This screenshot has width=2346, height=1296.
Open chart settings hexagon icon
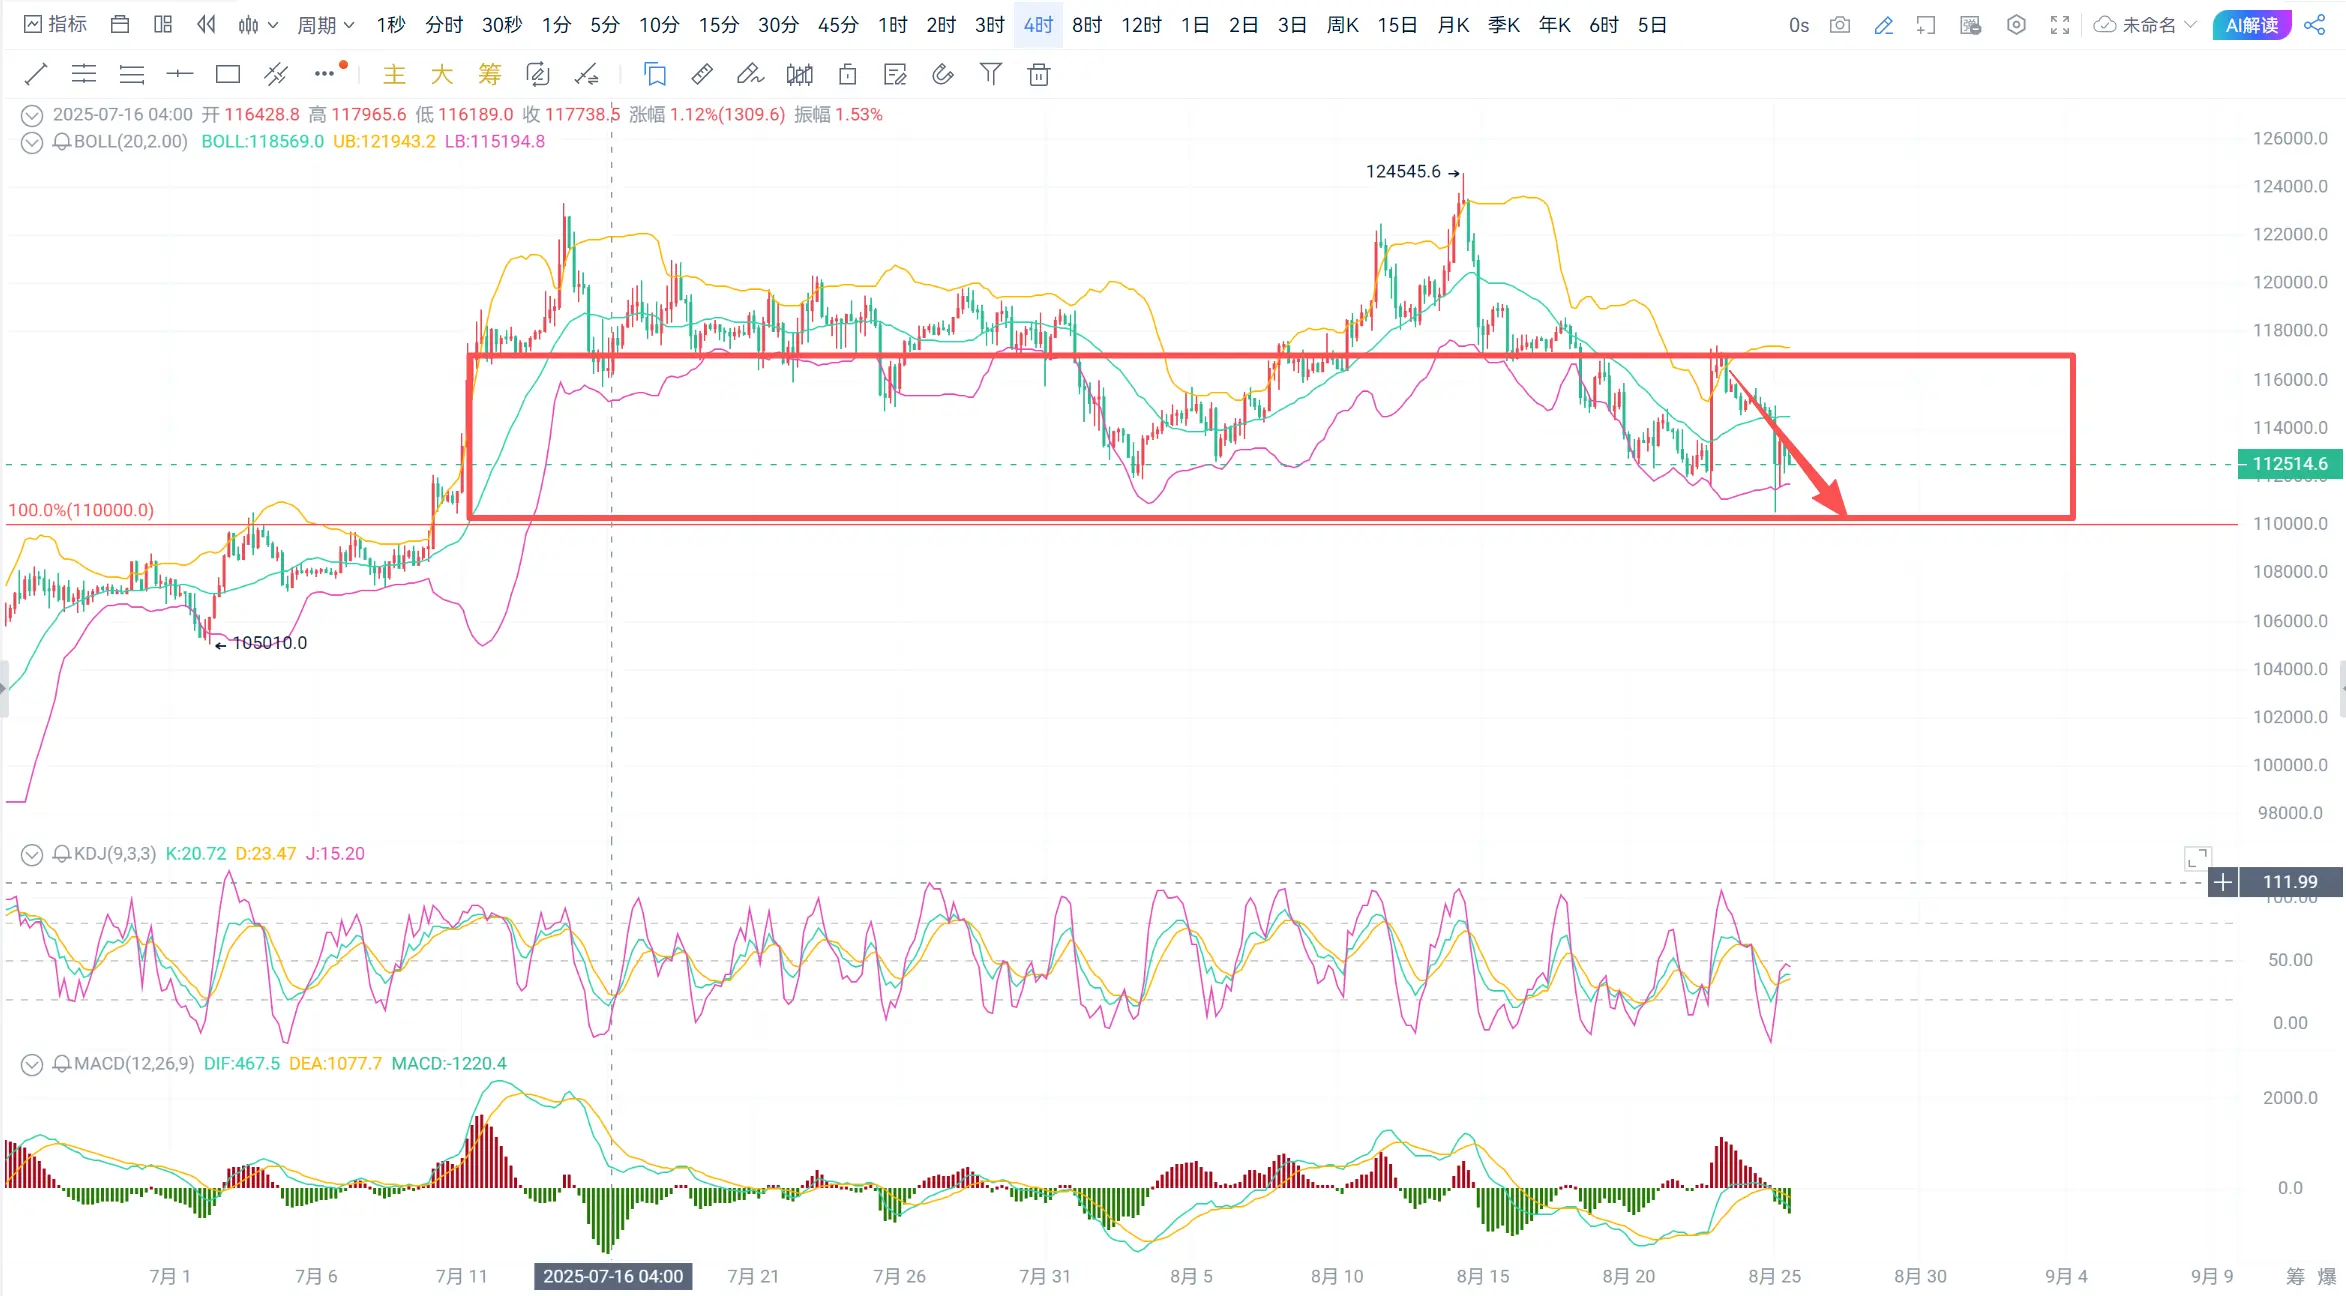pos(2016,25)
